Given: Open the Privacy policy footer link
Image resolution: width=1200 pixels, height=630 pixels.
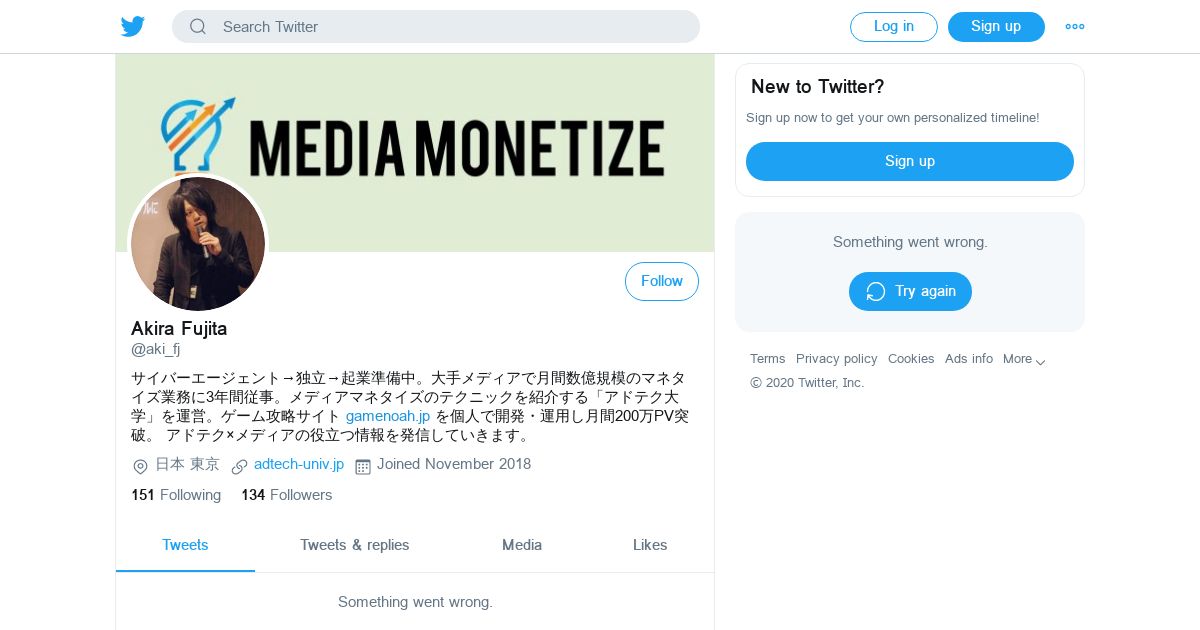Looking at the screenshot, I should (836, 359).
